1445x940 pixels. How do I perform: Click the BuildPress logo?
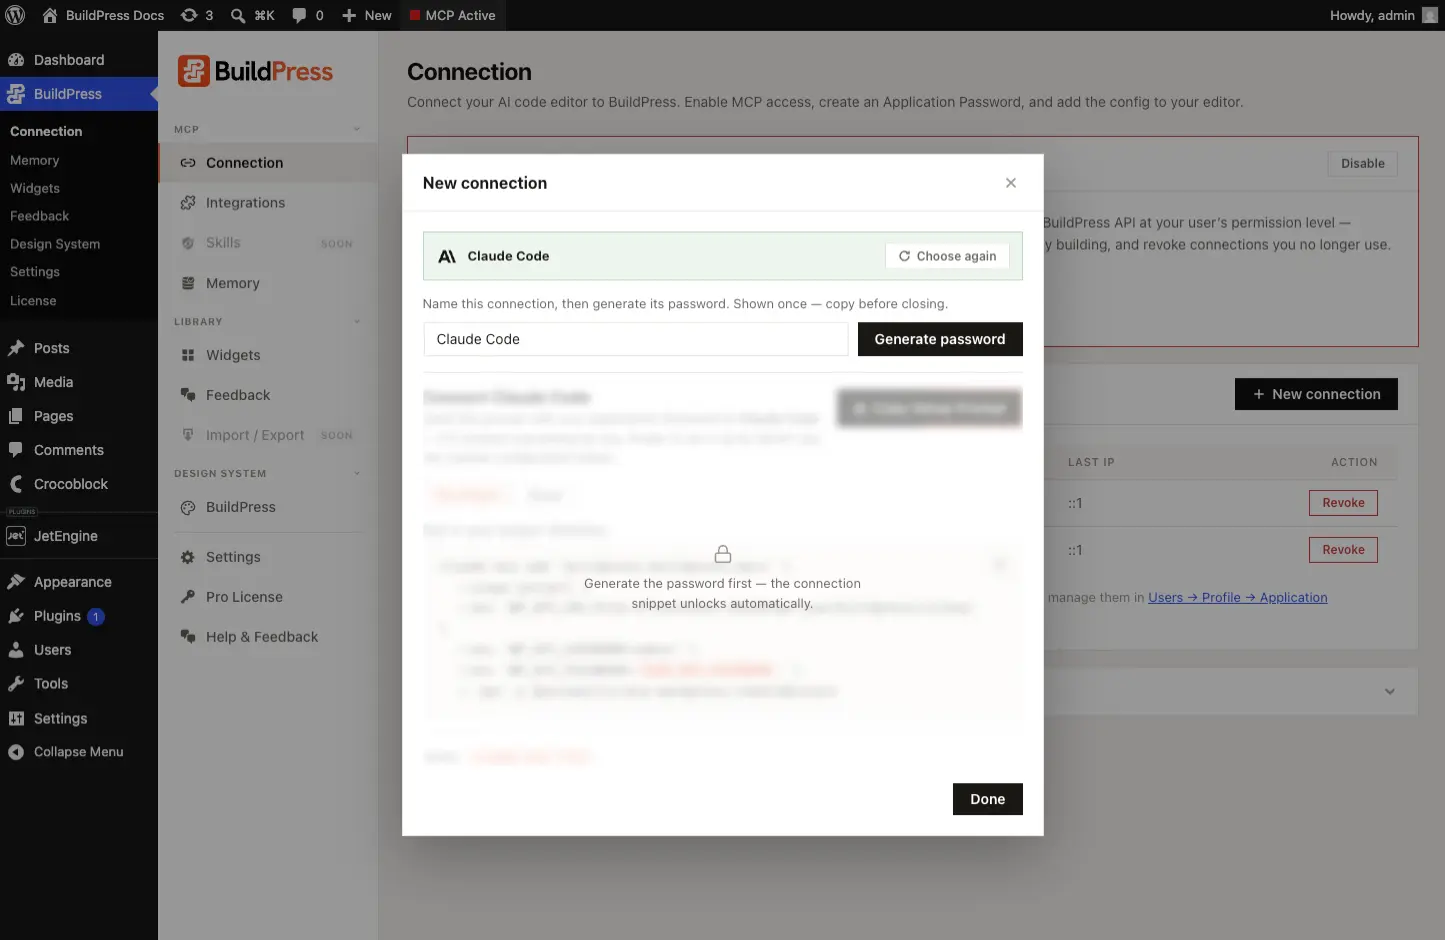coord(255,71)
